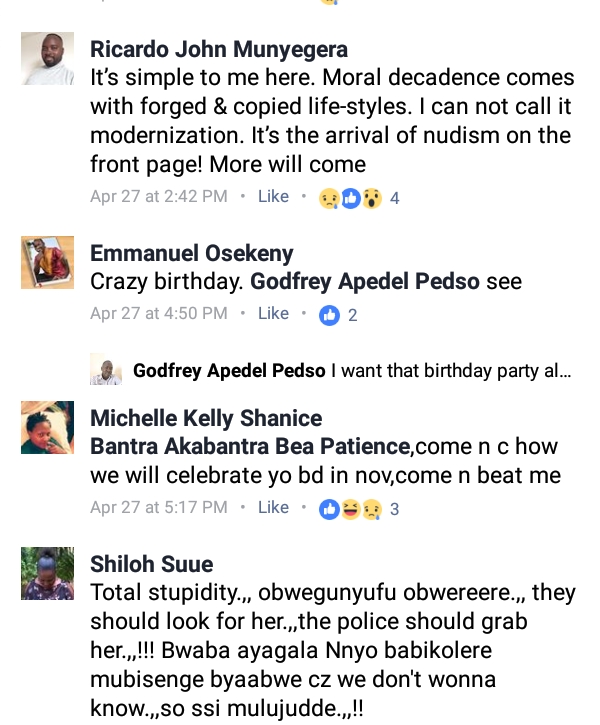Click the Apr 27 at 5:17 PM timestamp

[158, 508]
